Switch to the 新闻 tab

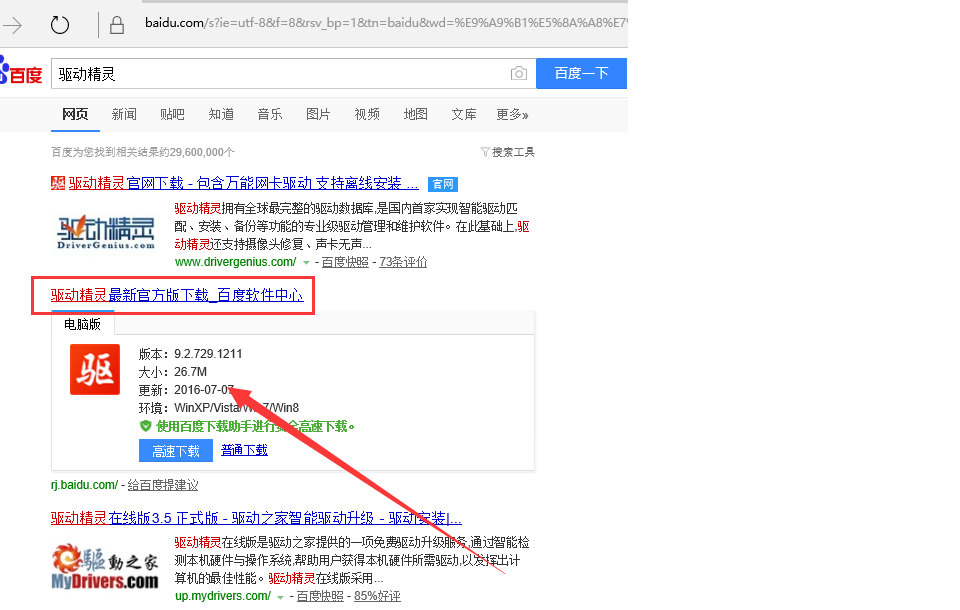[124, 115]
